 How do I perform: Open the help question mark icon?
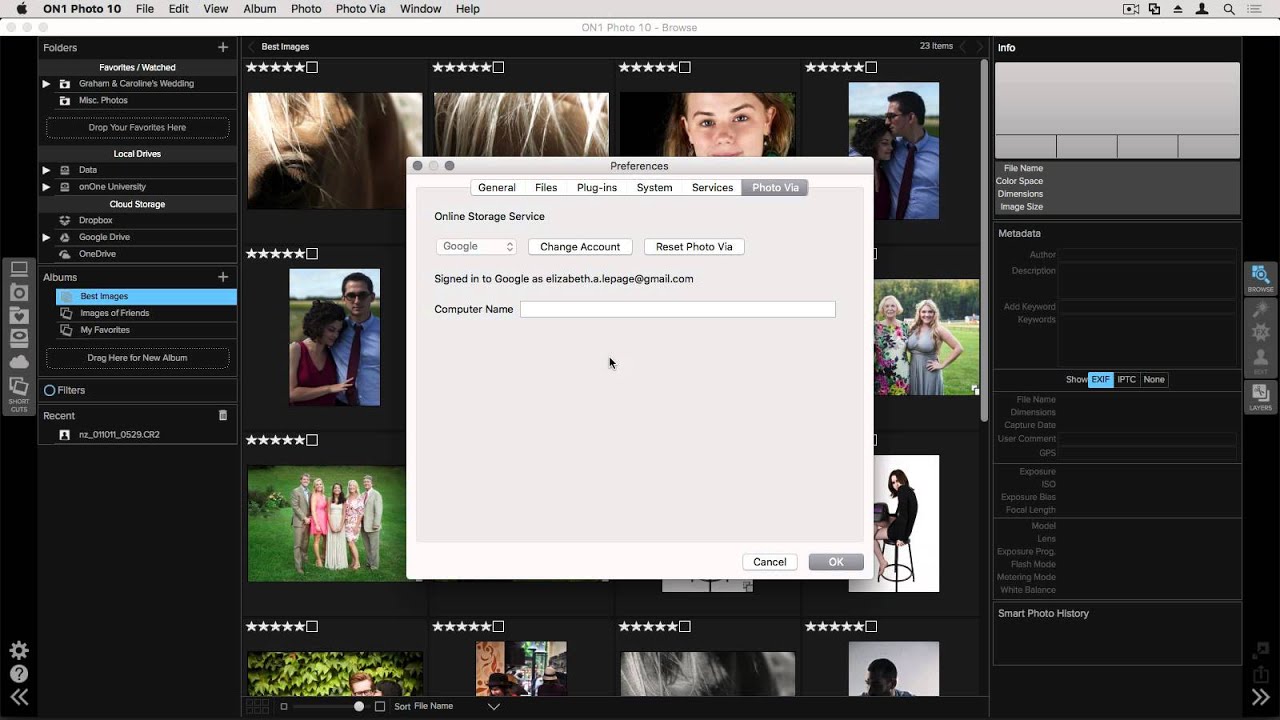point(19,674)
